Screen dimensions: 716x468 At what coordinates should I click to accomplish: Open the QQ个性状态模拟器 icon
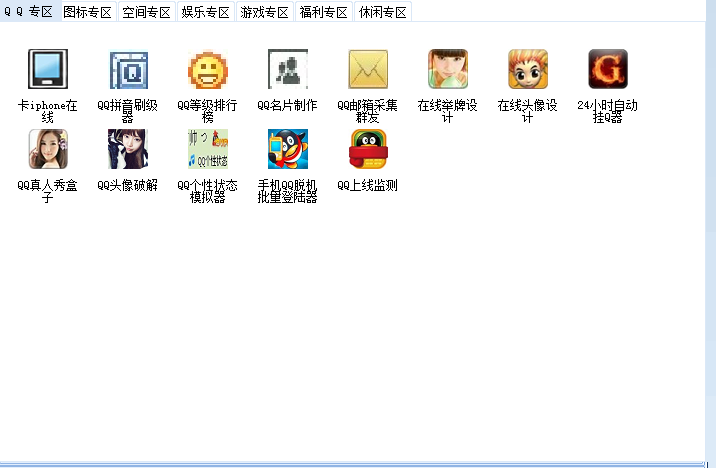(x=208, y=149)
